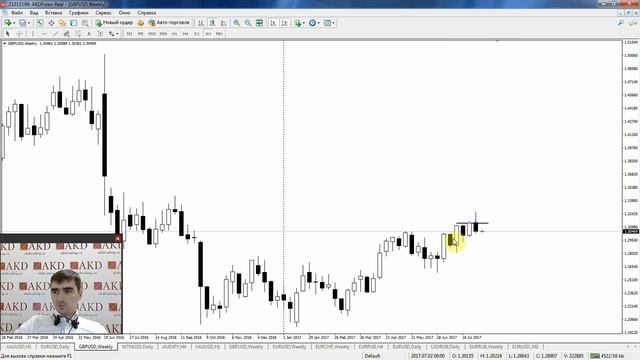Draw a horizontal line tool

(44, 33)
